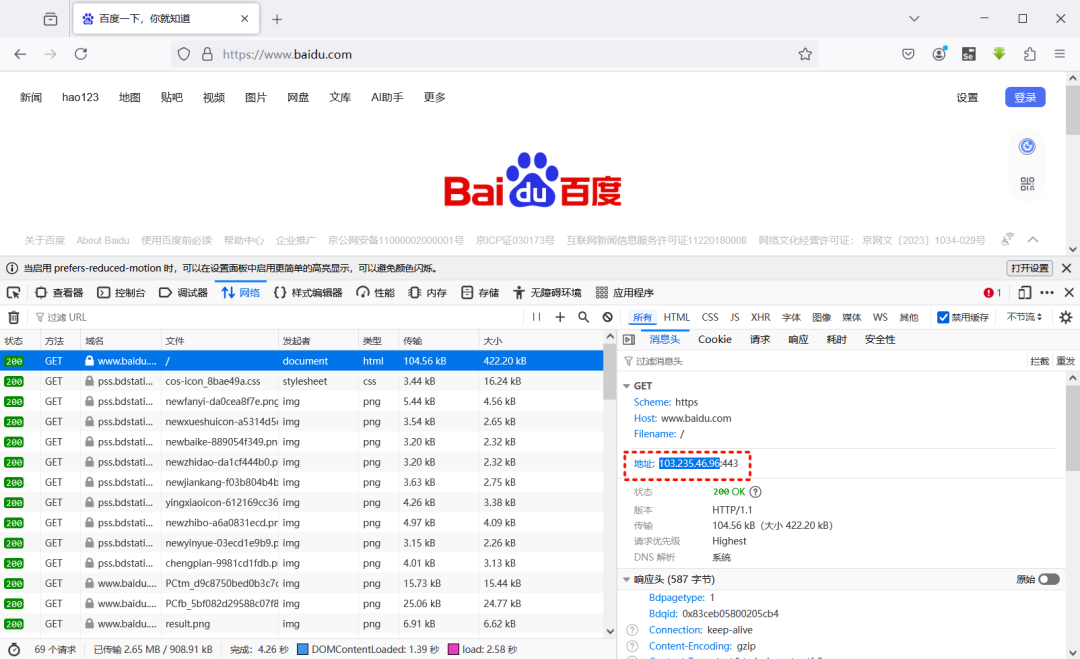Open the Baidu 设置 link
The height and width of the screenshot is (659, 1080).
pyautogui.click(x=967, y=97)
